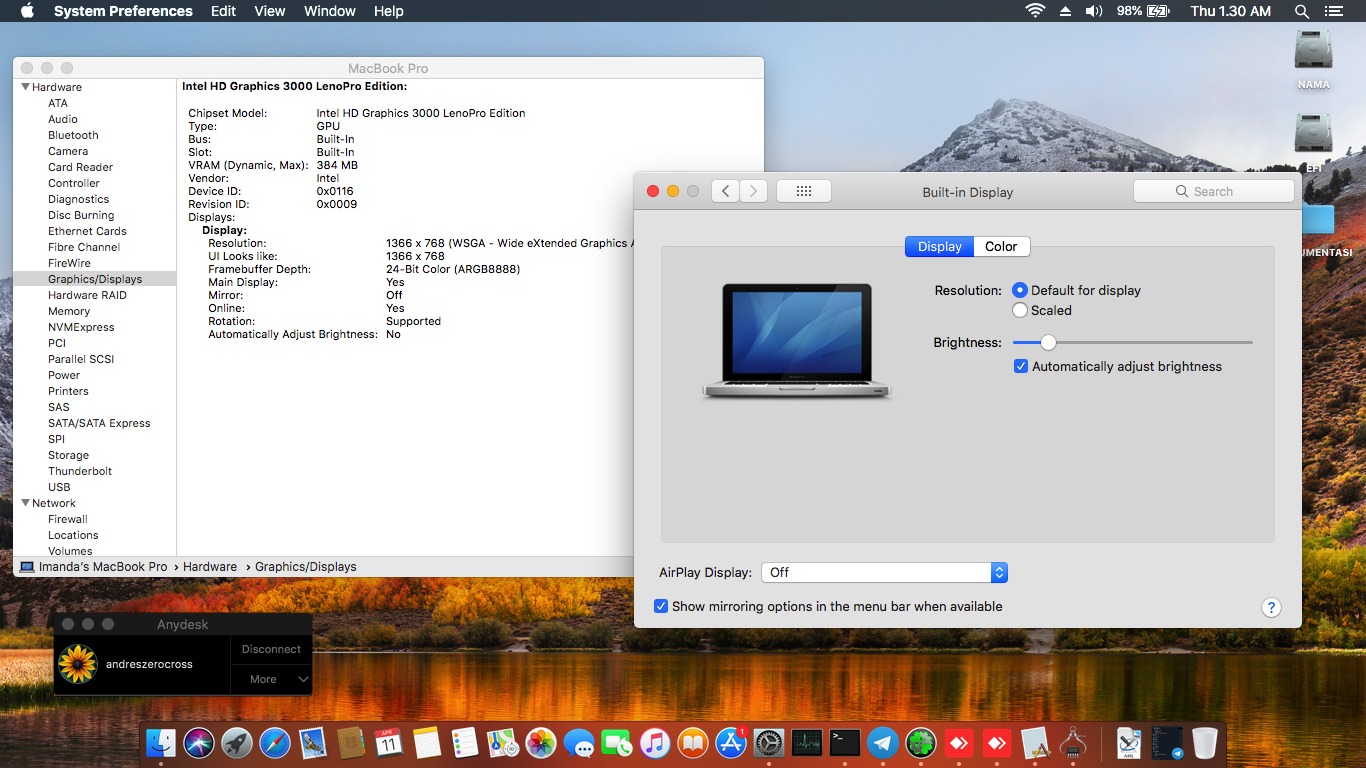The width and height of the screenshot is (1366, 768).
Task: Click Show All grid button in preferences
Action: pos(804,191)
